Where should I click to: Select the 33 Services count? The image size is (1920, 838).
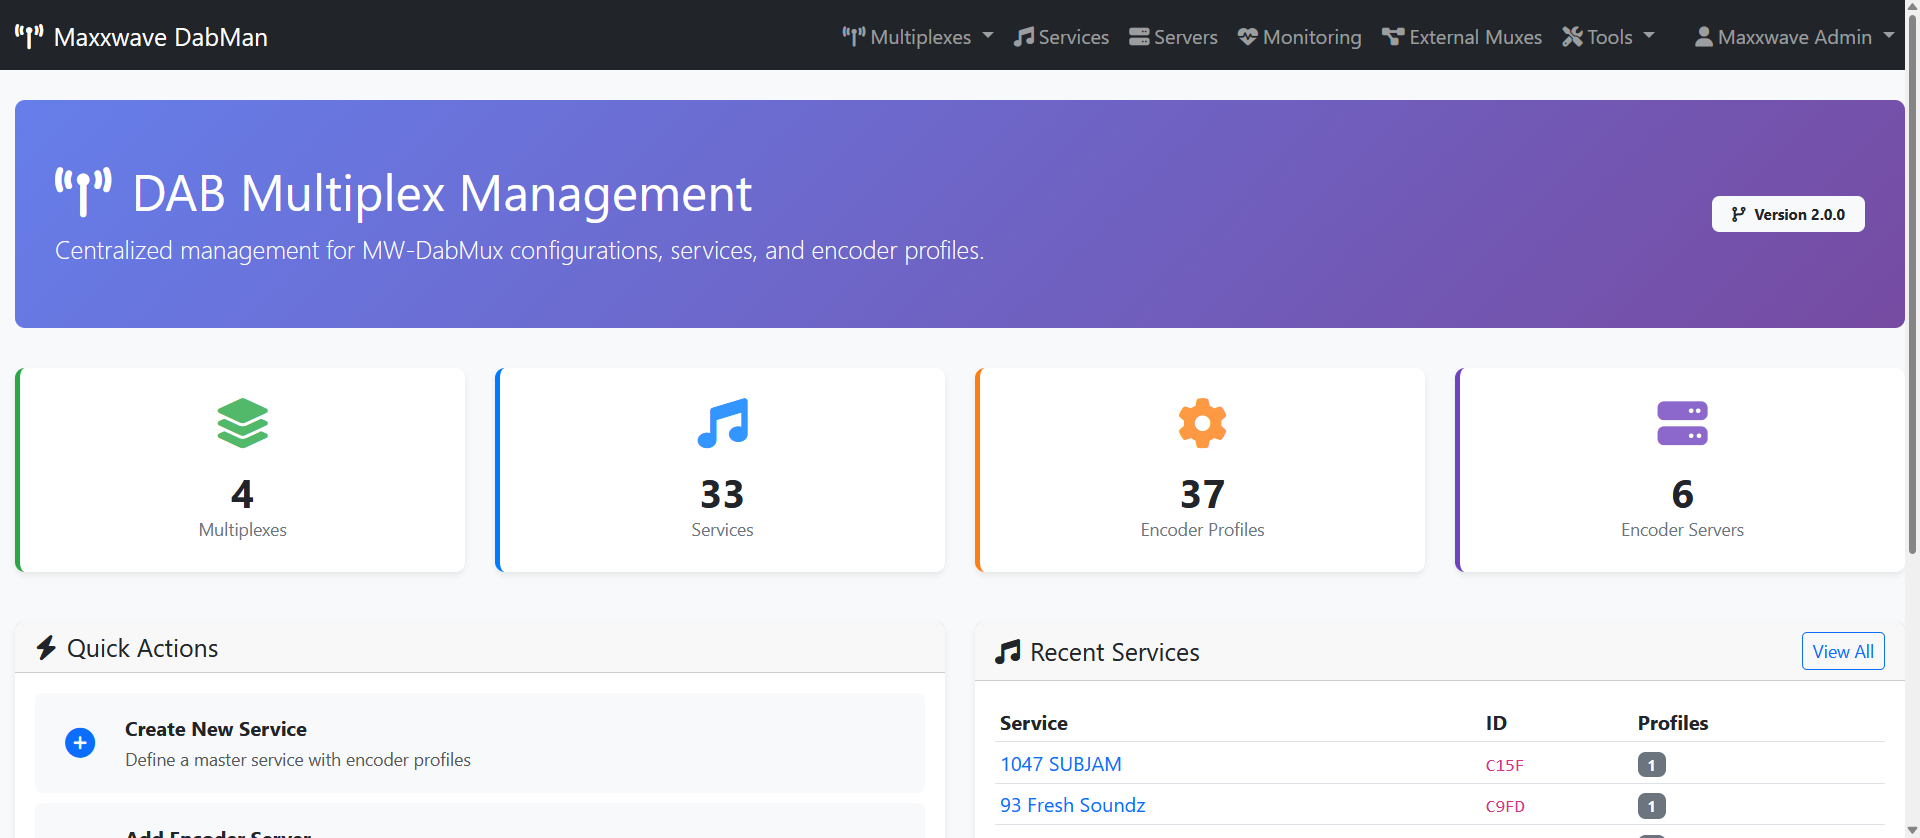[x=722, y=494]
